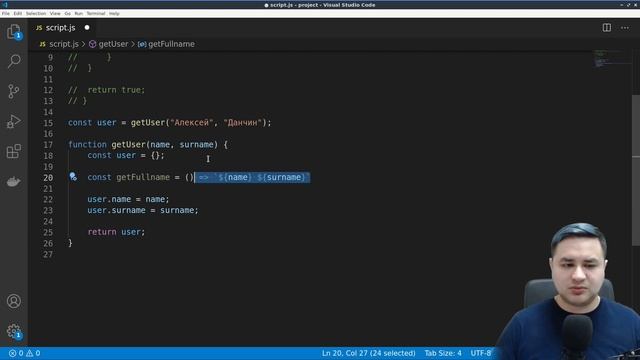
Task: Open the Accounts menu icon
Action: tap(13, 301)
